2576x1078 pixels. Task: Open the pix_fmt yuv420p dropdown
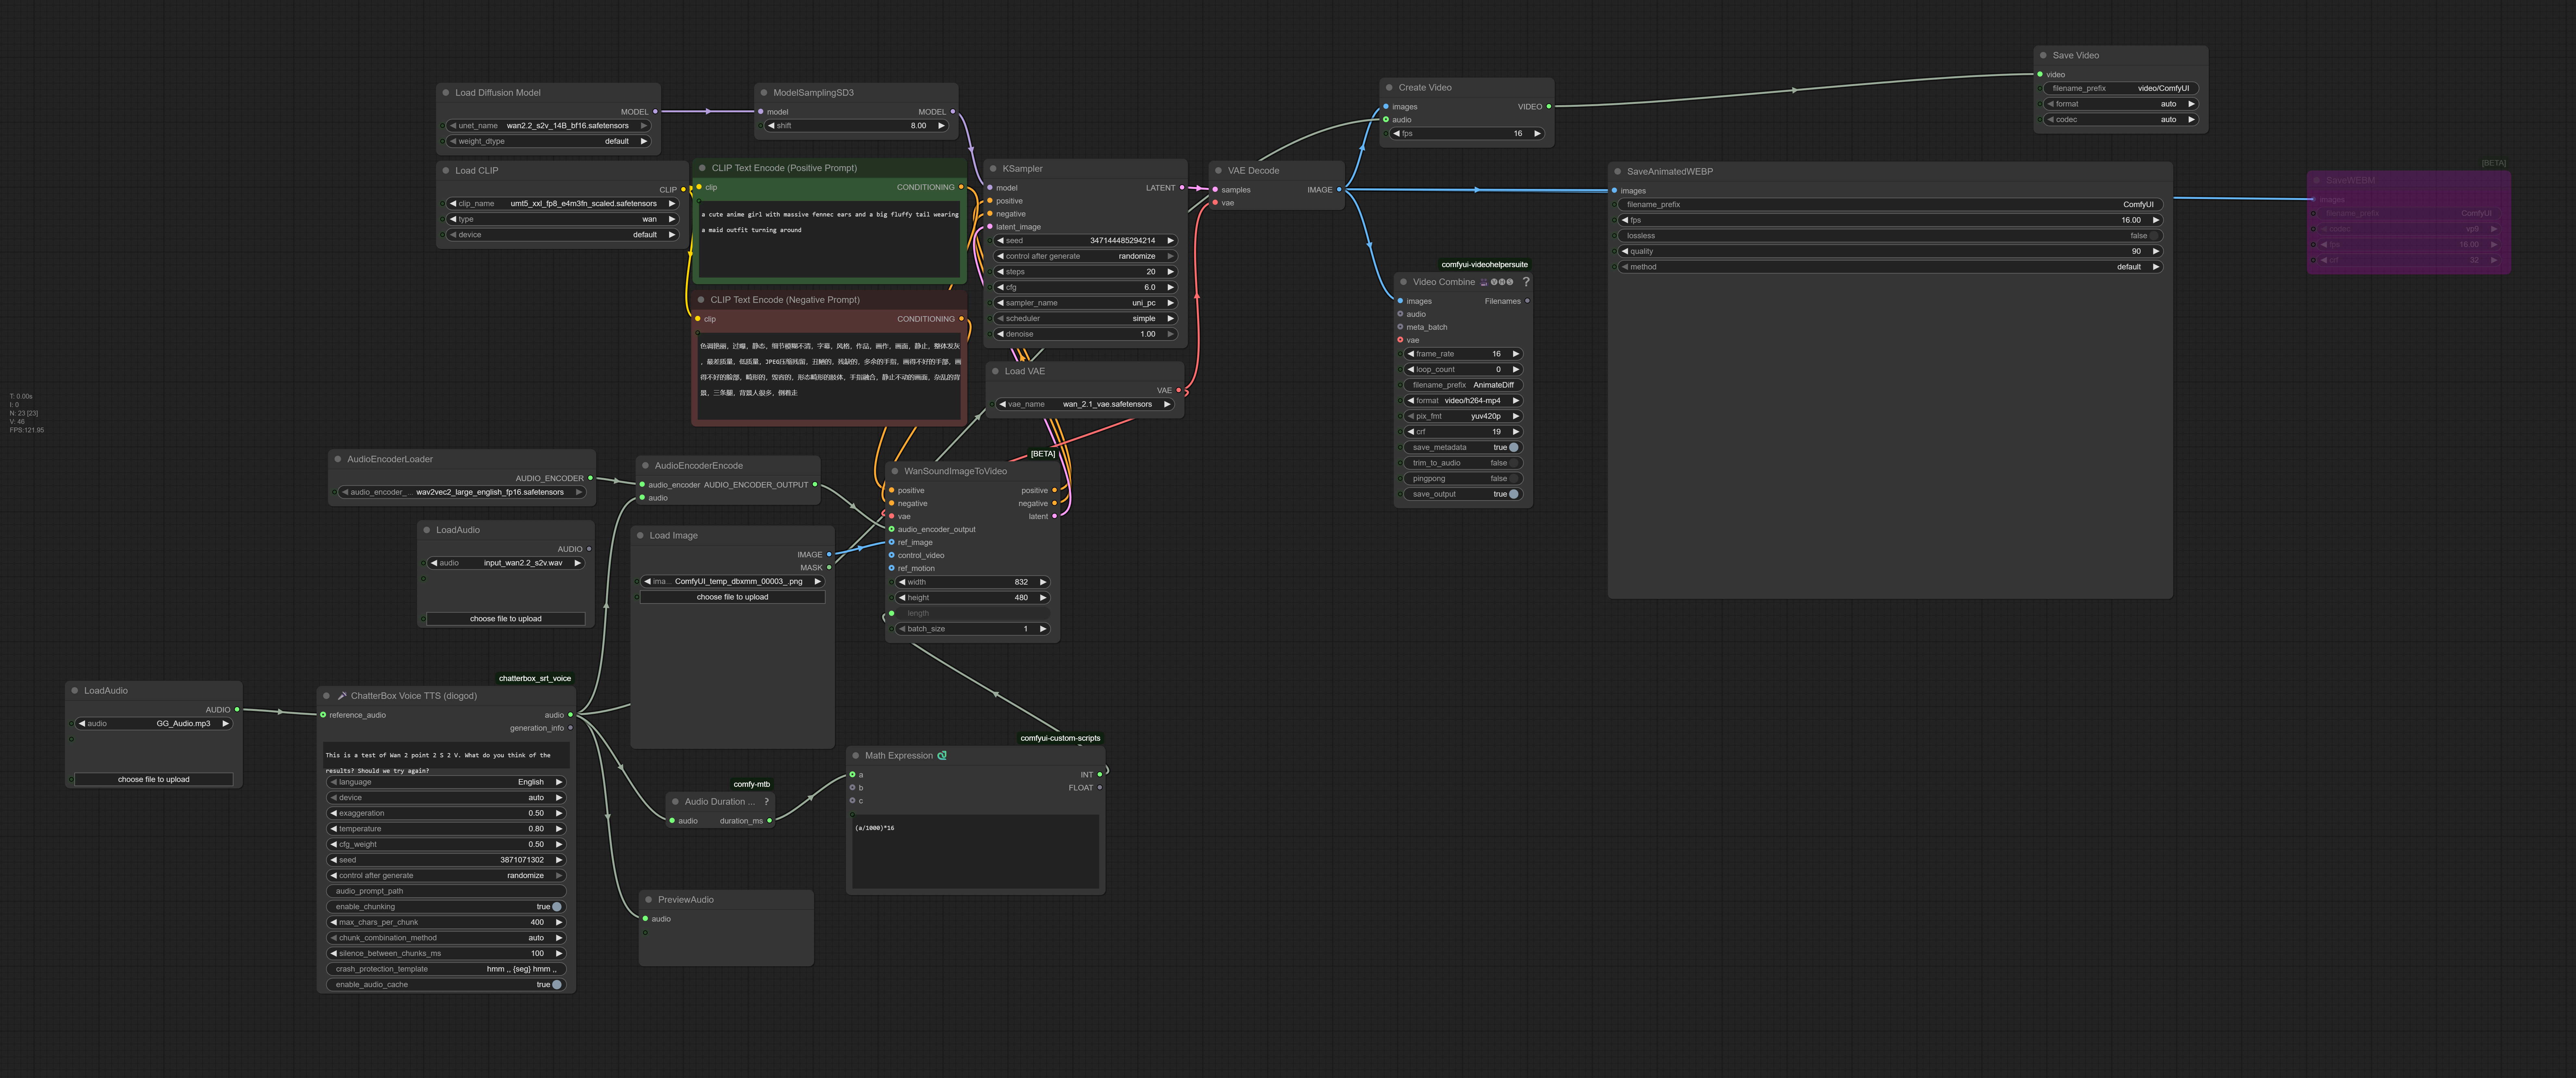click(x=1464, y=416)
